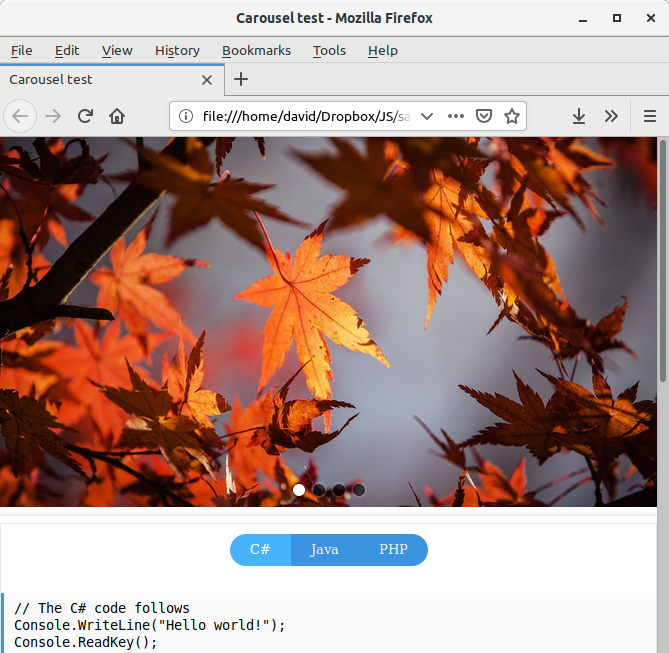Open the View menu
This screenshot has width=669, height=653.
click(x=117, y=50)
